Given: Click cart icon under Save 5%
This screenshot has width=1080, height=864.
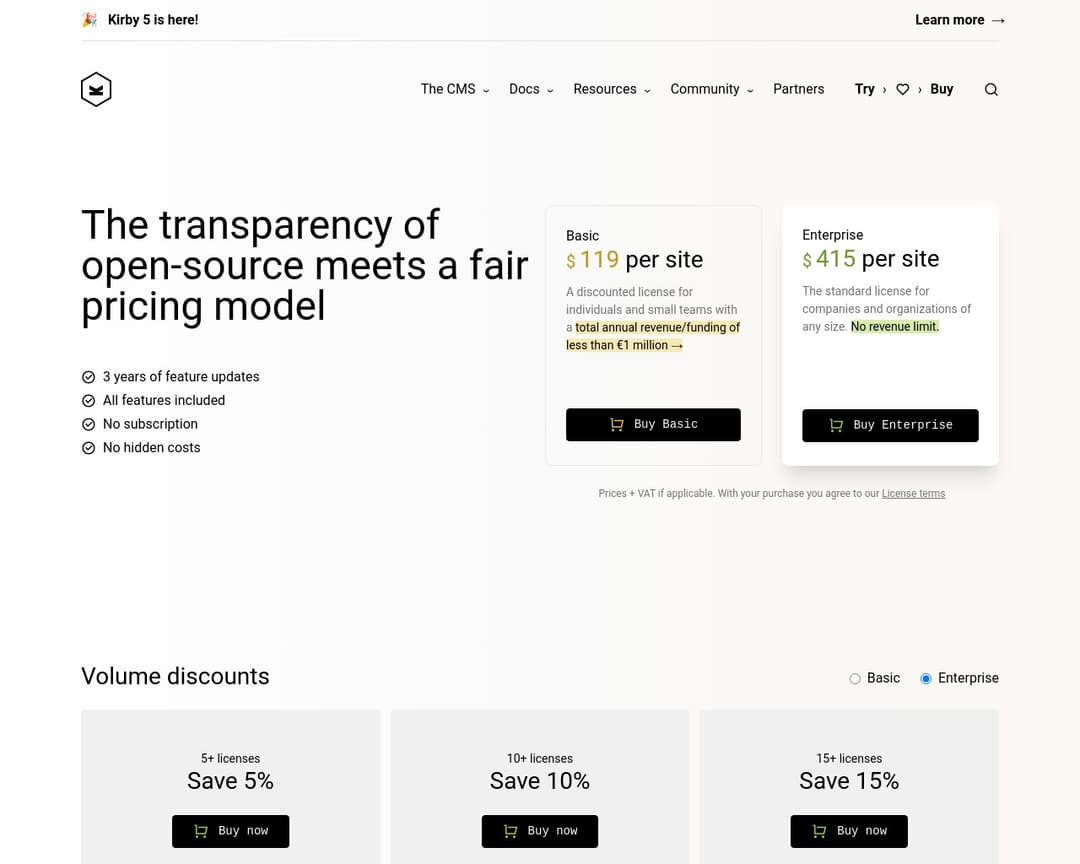Looking at the screenshot, I should [x=201, y=831].
